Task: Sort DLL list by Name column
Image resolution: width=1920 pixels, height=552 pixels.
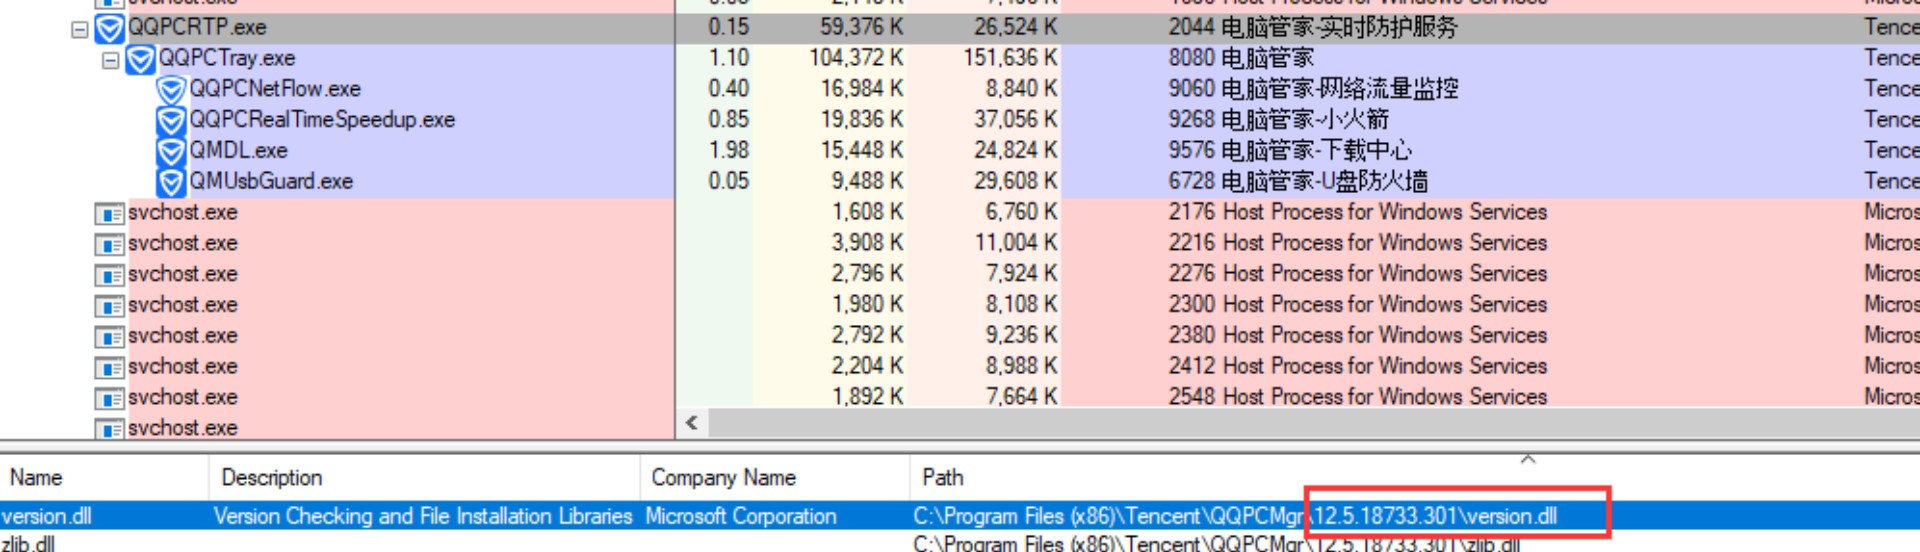Action: click(x=104, y=477)
